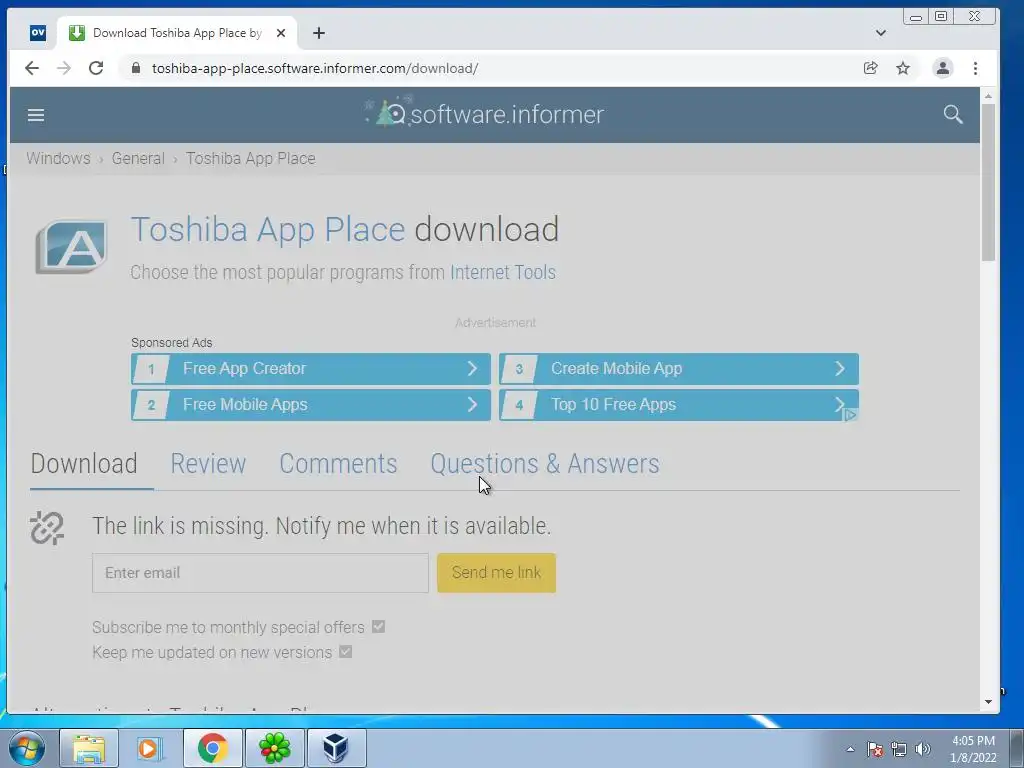Switch to the OV pinned tab
1024x768 pixels.
click(x=38, y=33)
